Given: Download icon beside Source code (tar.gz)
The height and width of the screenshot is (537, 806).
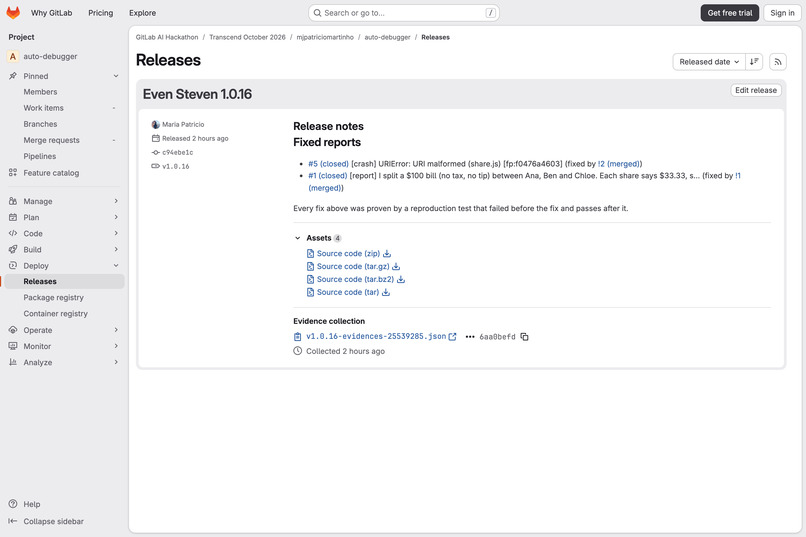Looking at the screenshot, I should coord(396,266).
